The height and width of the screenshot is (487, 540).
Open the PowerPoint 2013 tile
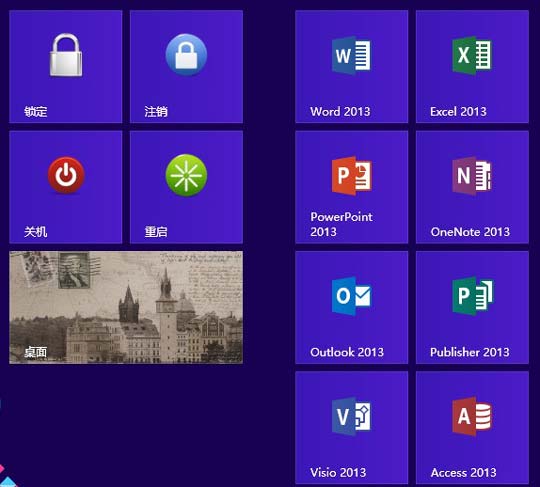pos(352,187)
